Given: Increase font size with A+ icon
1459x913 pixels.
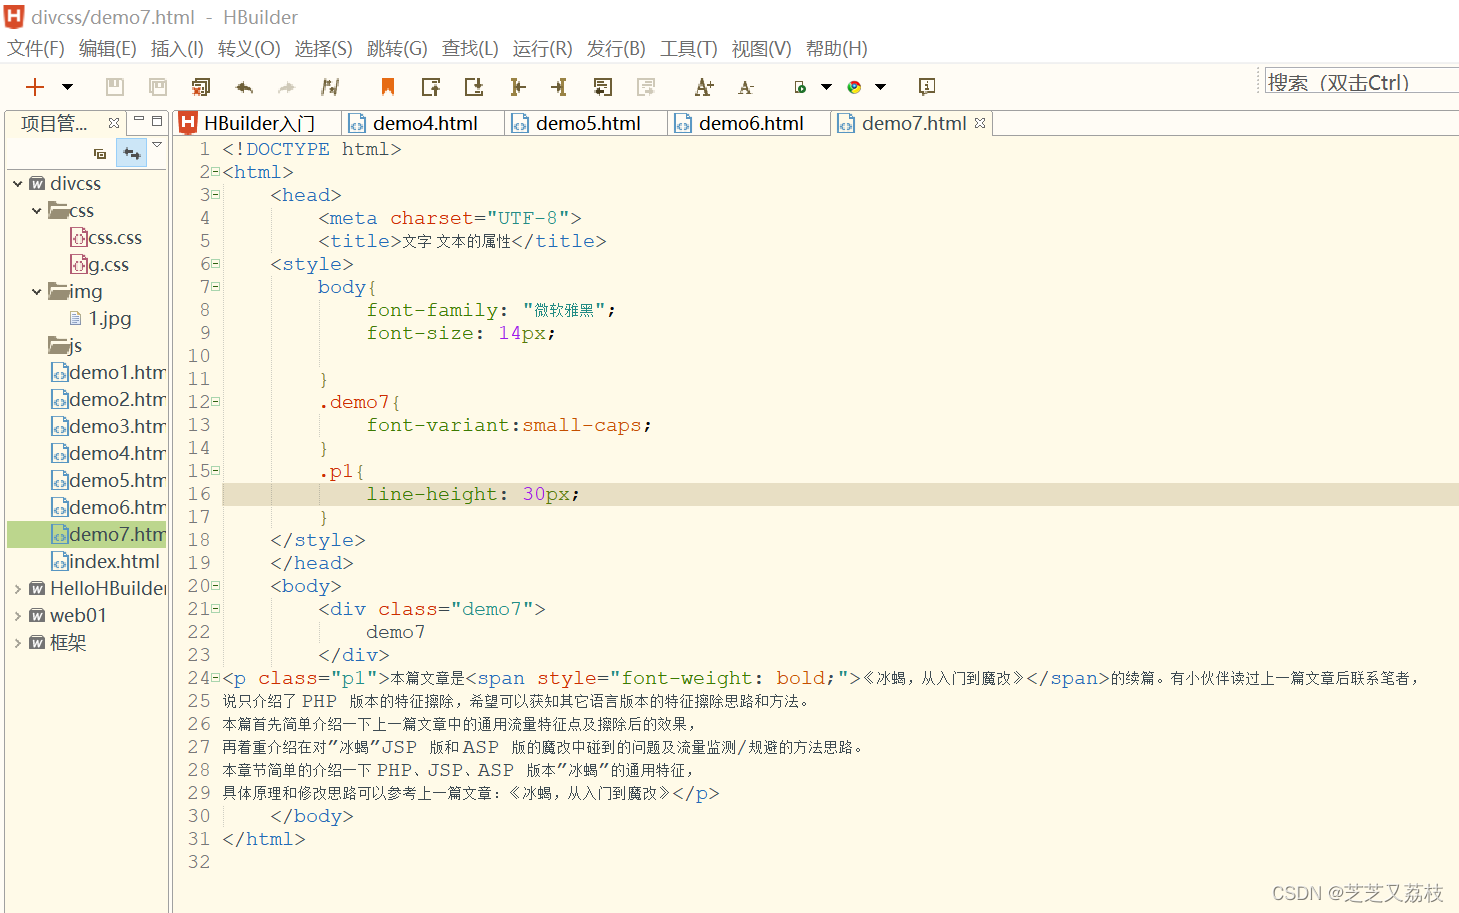Looking at the screenshot, I should pyautogui.click(x=704, y=87).
